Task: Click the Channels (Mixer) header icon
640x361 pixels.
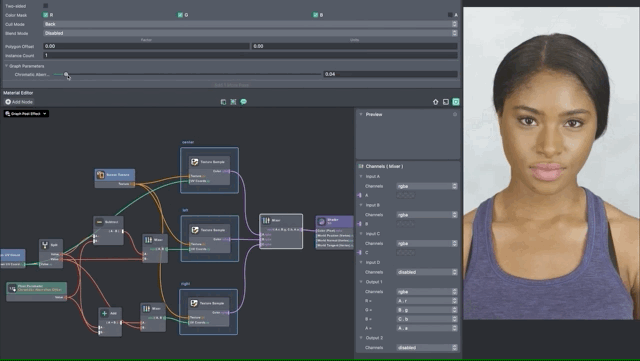Action: point(361,166)
